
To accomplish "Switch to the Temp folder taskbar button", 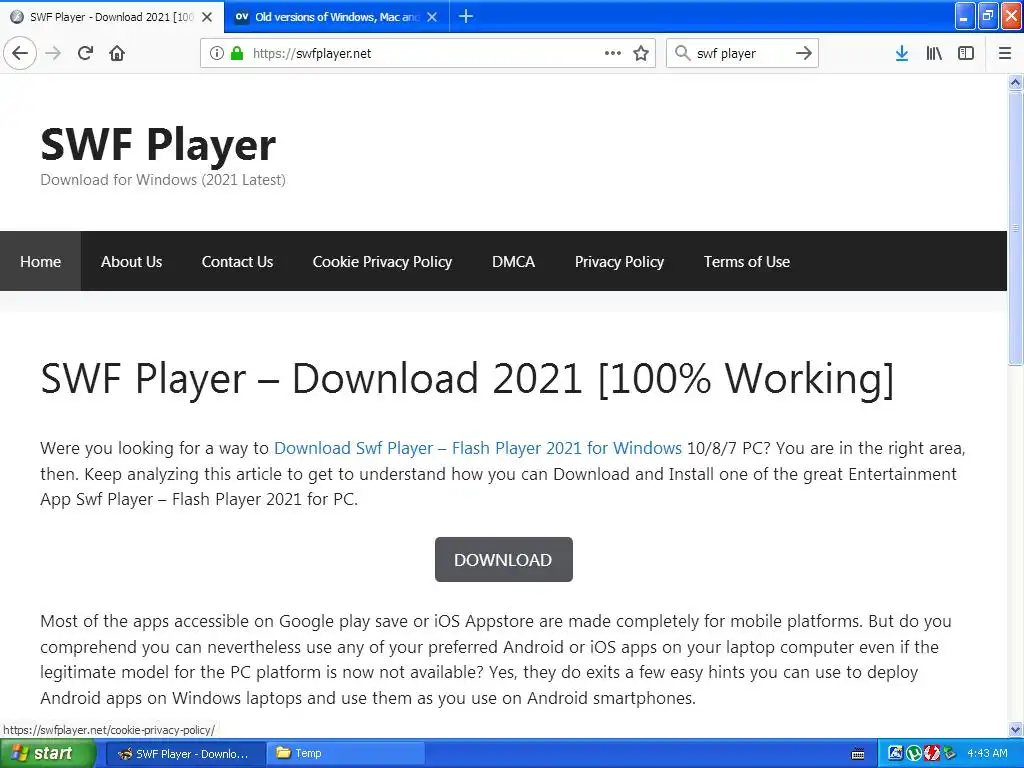I will coord(346,754).
